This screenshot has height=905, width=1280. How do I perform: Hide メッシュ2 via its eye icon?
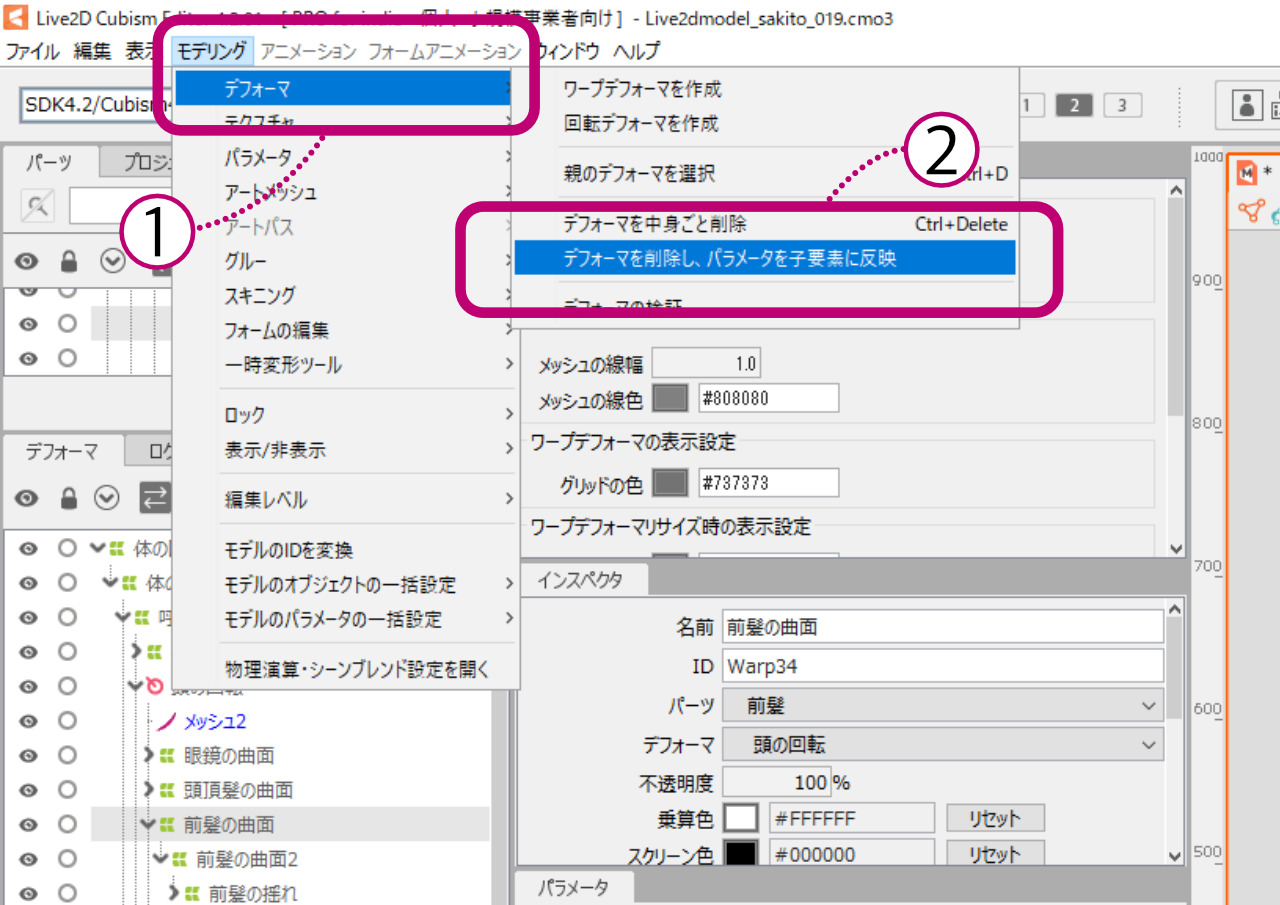click(27, 721)
